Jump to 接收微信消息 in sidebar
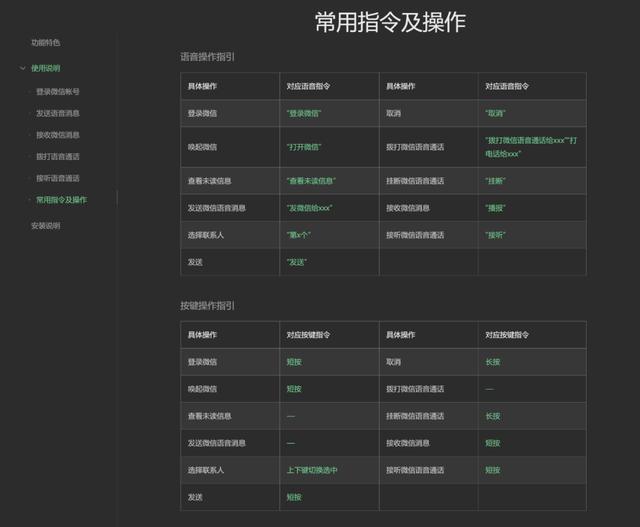 pyautogui.click(x=58, y=135)
